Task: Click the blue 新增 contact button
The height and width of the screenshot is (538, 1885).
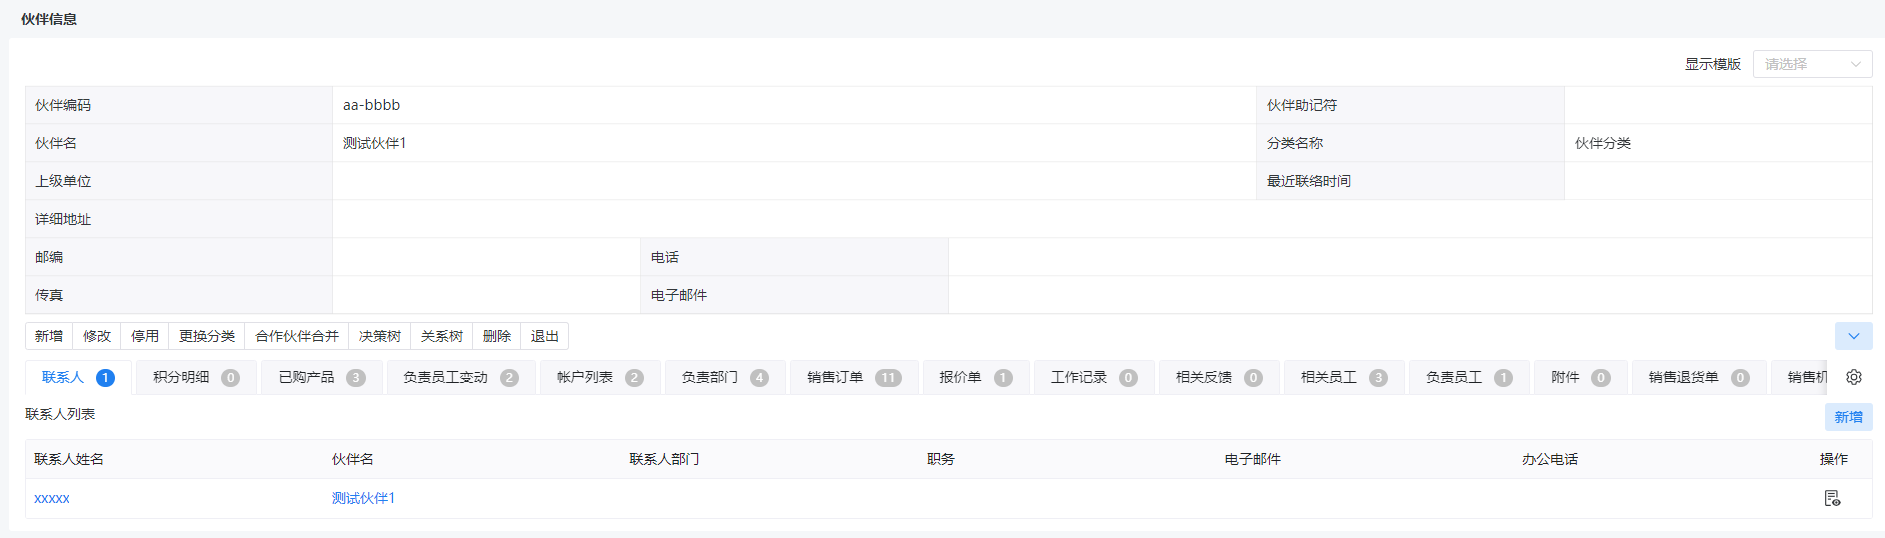Action: tap(1848, 417)
